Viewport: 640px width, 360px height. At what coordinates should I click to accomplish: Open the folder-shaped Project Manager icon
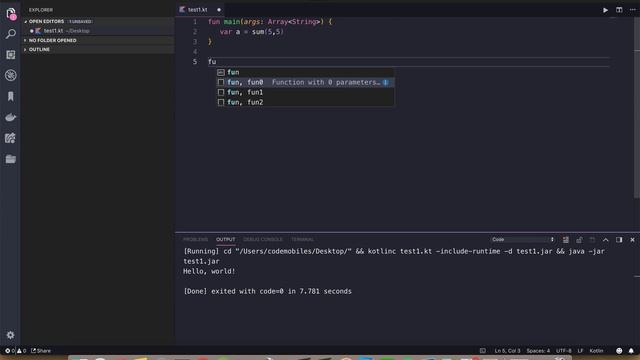11,159
